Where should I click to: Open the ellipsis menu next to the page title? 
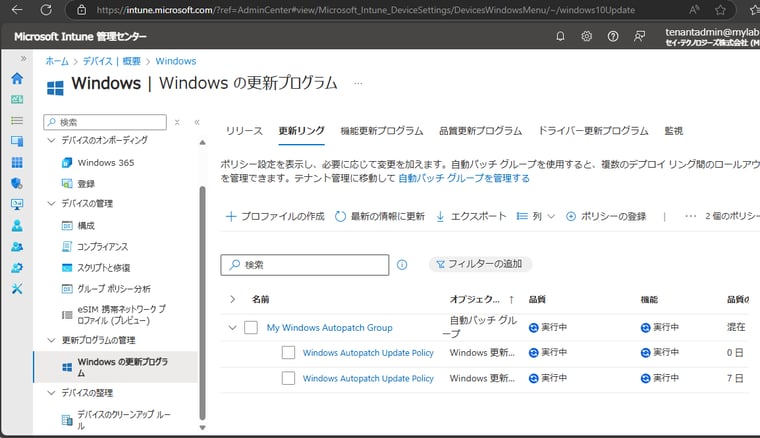click(x=358, y=83)
